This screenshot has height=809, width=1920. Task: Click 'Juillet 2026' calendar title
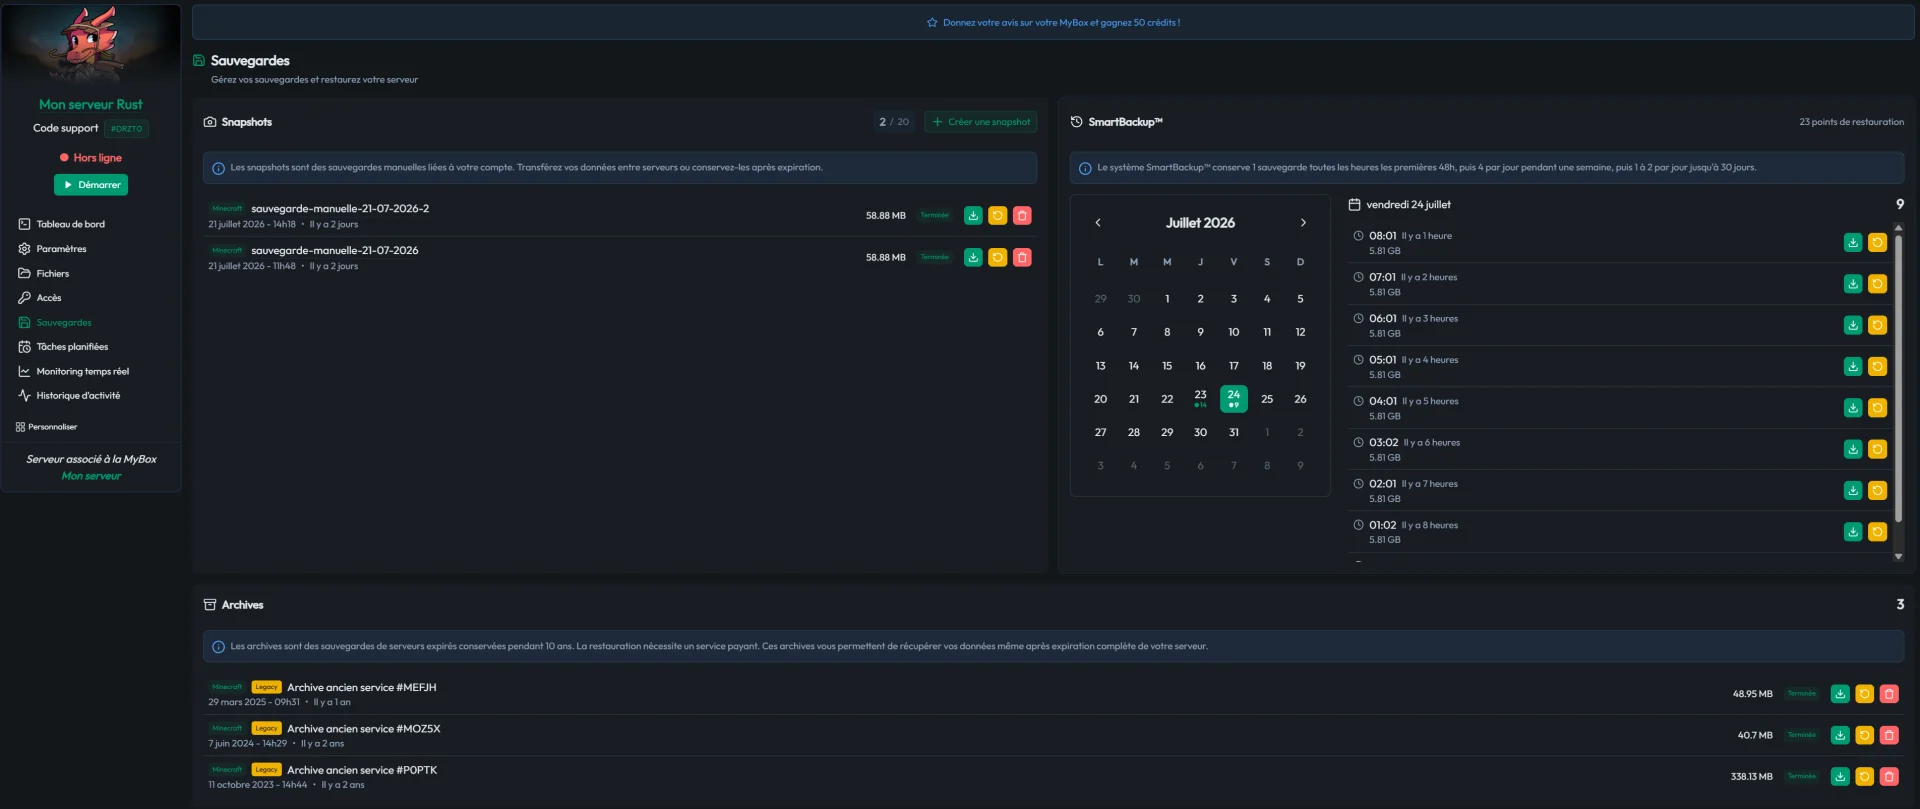tap(1200, 223)
